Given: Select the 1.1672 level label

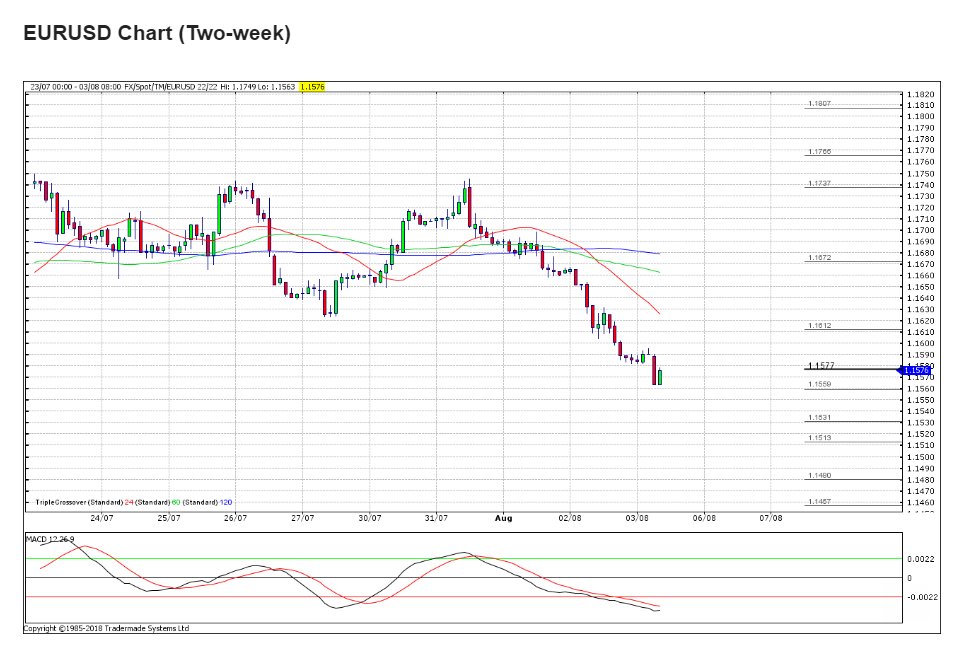Looking at the screenshot, I should [x=820, y=257].
